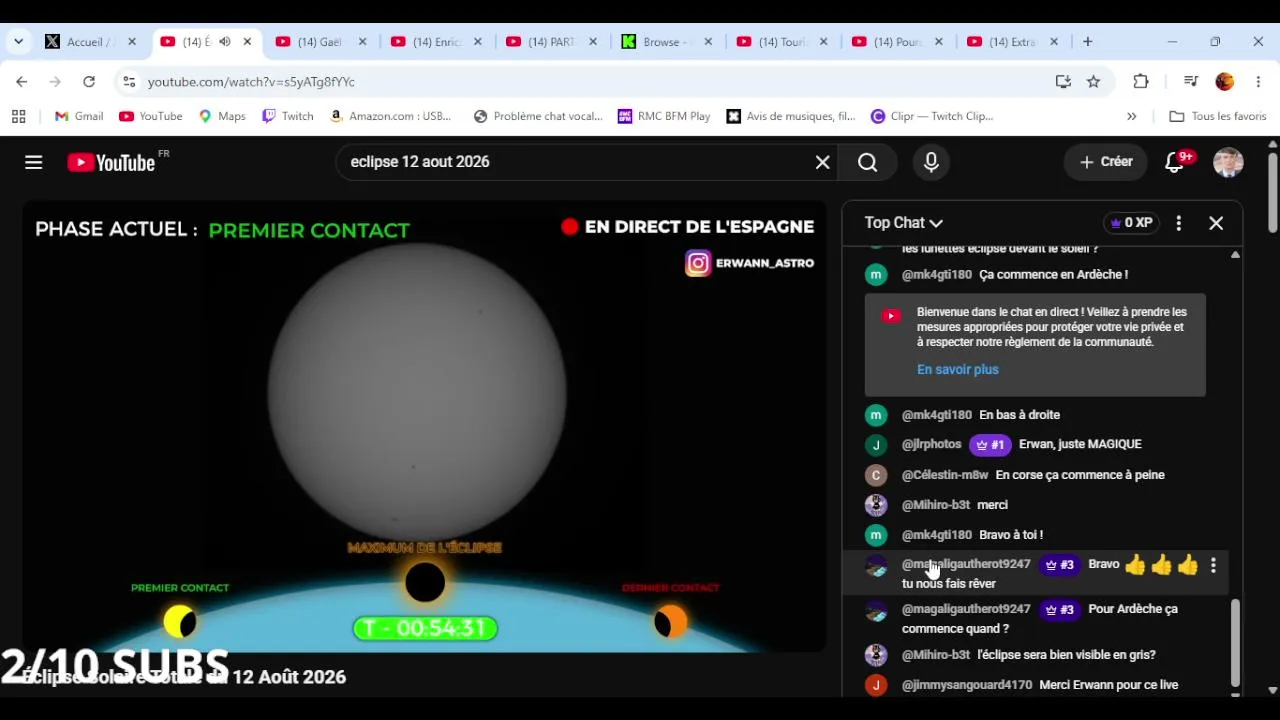Image resolution: width=1280 pixels, height=720 pixels.
Task: Open the YouTube guide hamburger menu
Action: point(34,162)
